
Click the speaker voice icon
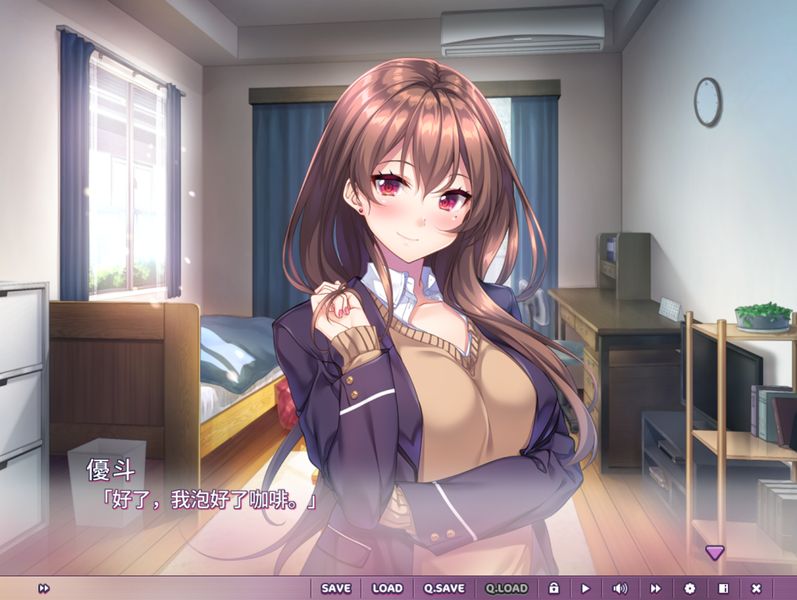[620, 588]
